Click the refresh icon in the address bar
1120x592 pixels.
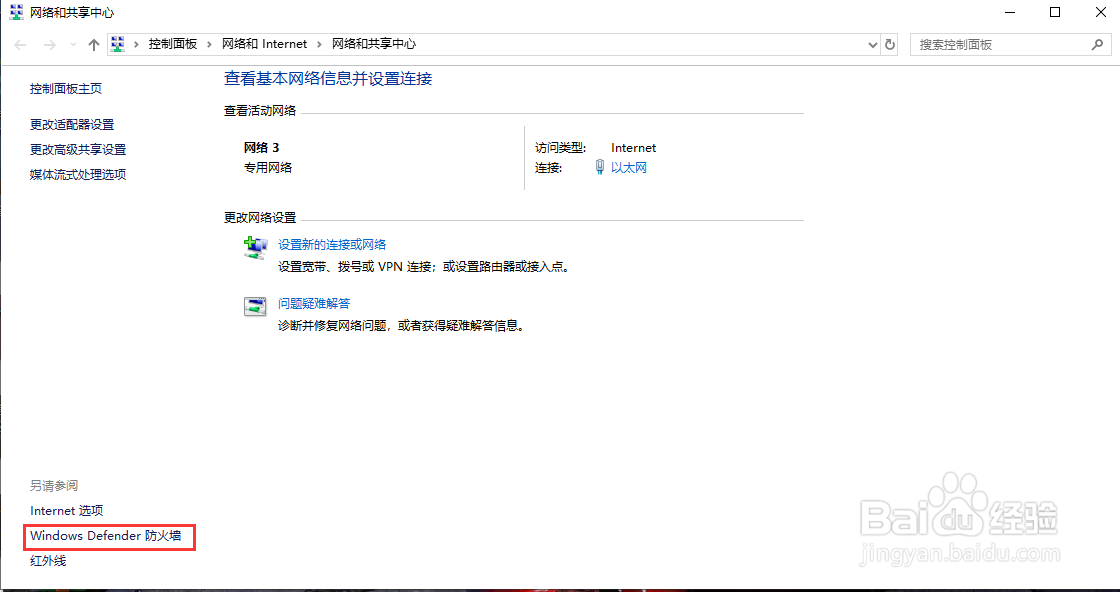[890, 44]
